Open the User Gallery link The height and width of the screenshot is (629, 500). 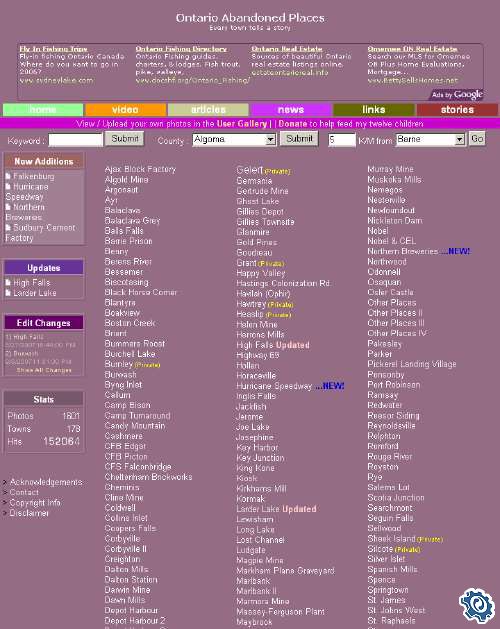[x=242, y=124]
